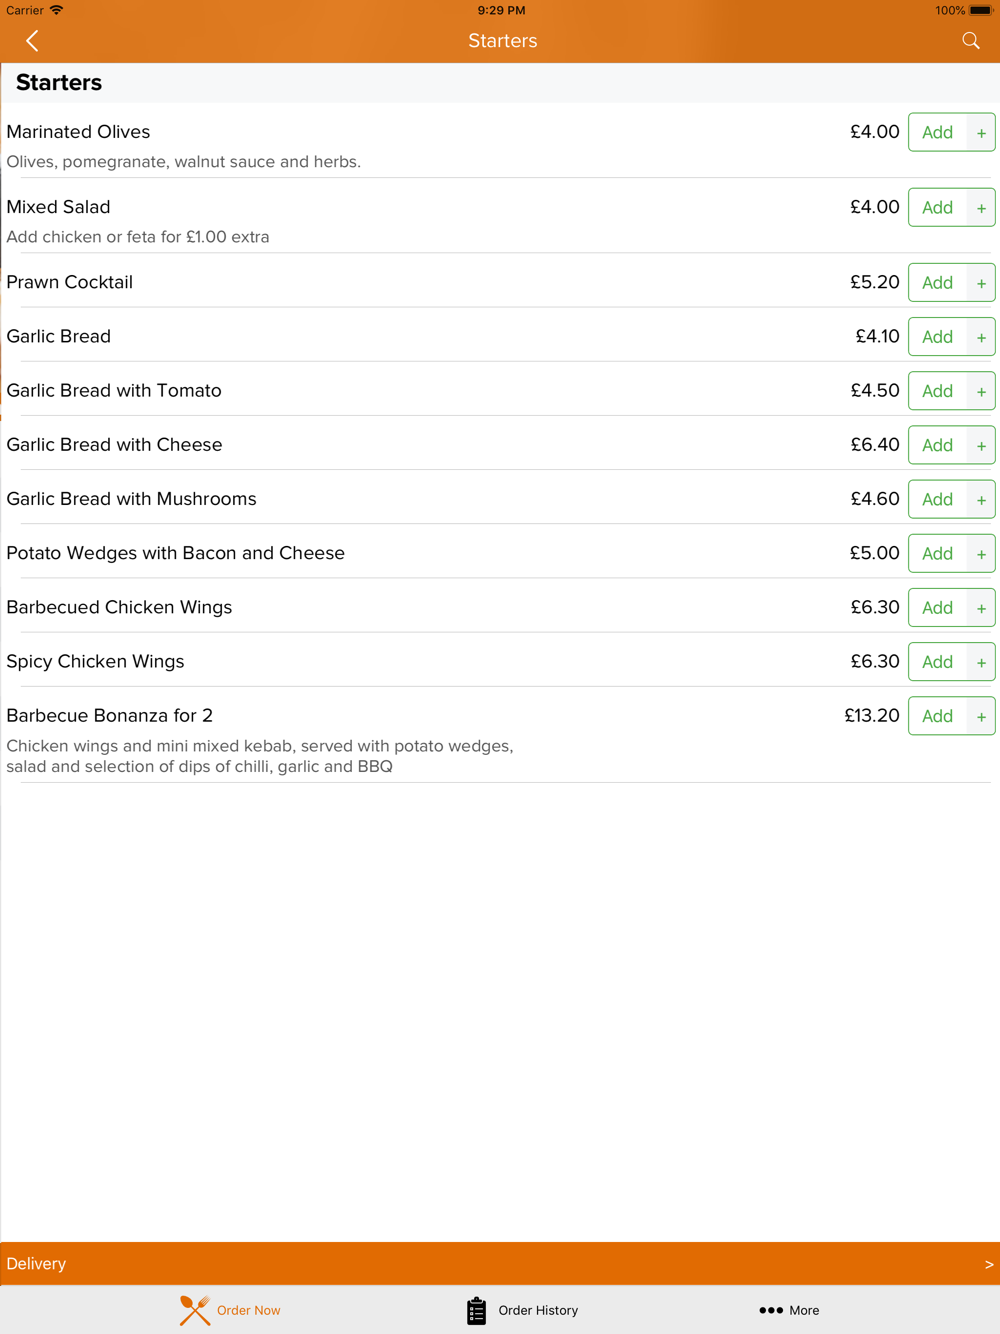This screenshot has width=1000, height=1334.
Task: Tap the plus icon for Garlic Bread with Cheese
Action: click(981, 445)
